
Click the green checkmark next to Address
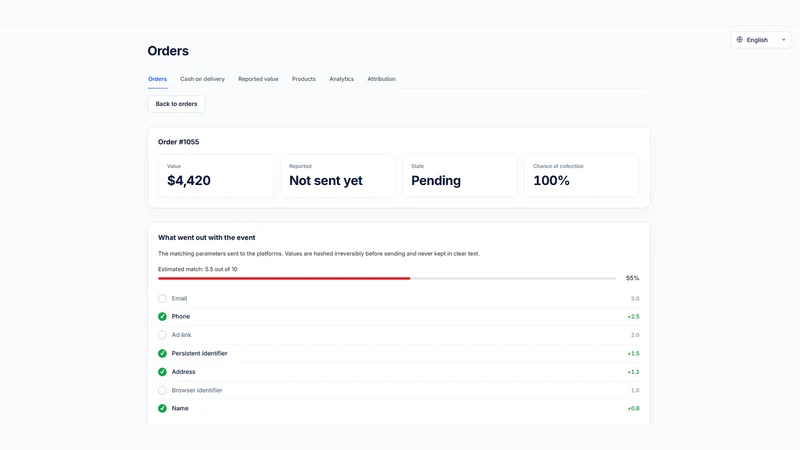pos(162,372)
